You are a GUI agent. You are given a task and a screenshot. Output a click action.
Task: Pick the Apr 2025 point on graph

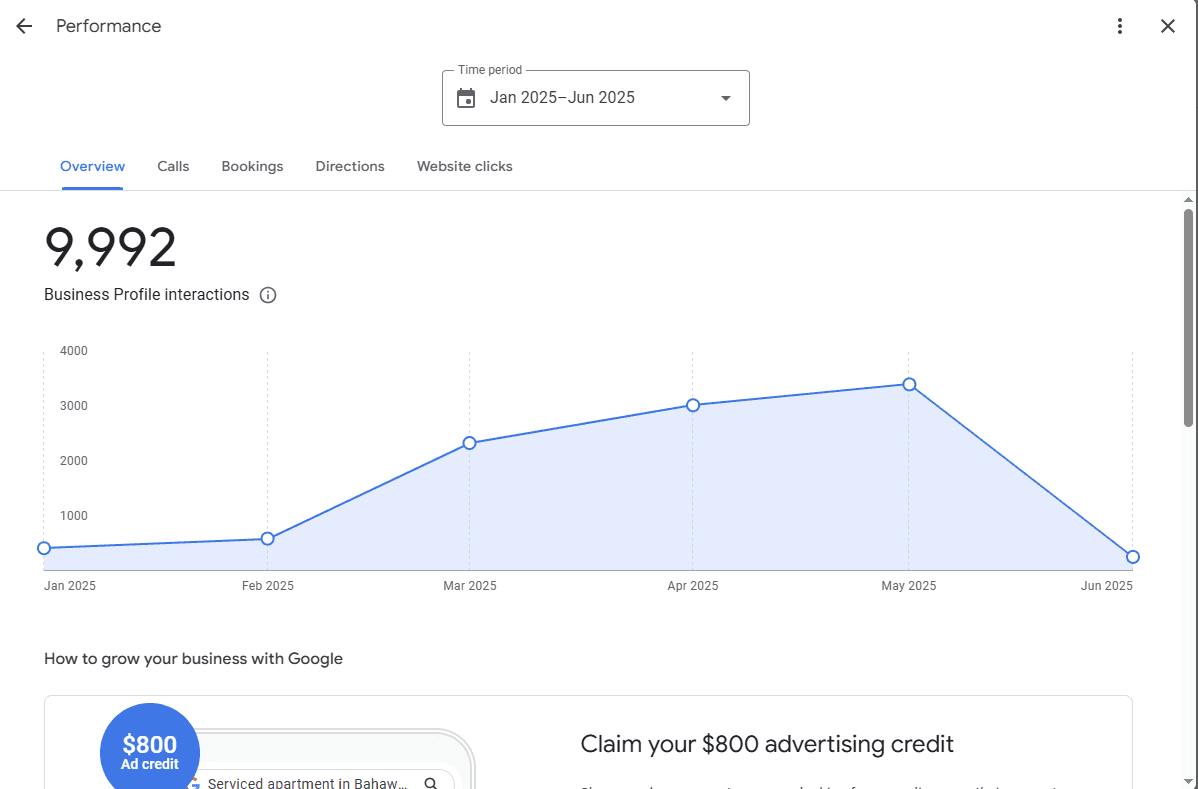[693, 405]
